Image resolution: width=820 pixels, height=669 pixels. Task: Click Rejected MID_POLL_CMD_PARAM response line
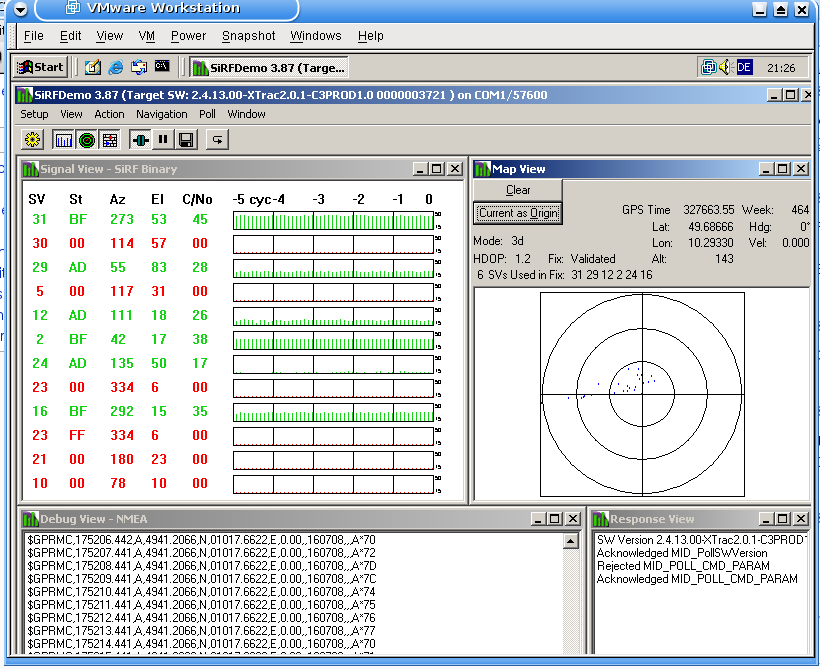click(683, 566)
